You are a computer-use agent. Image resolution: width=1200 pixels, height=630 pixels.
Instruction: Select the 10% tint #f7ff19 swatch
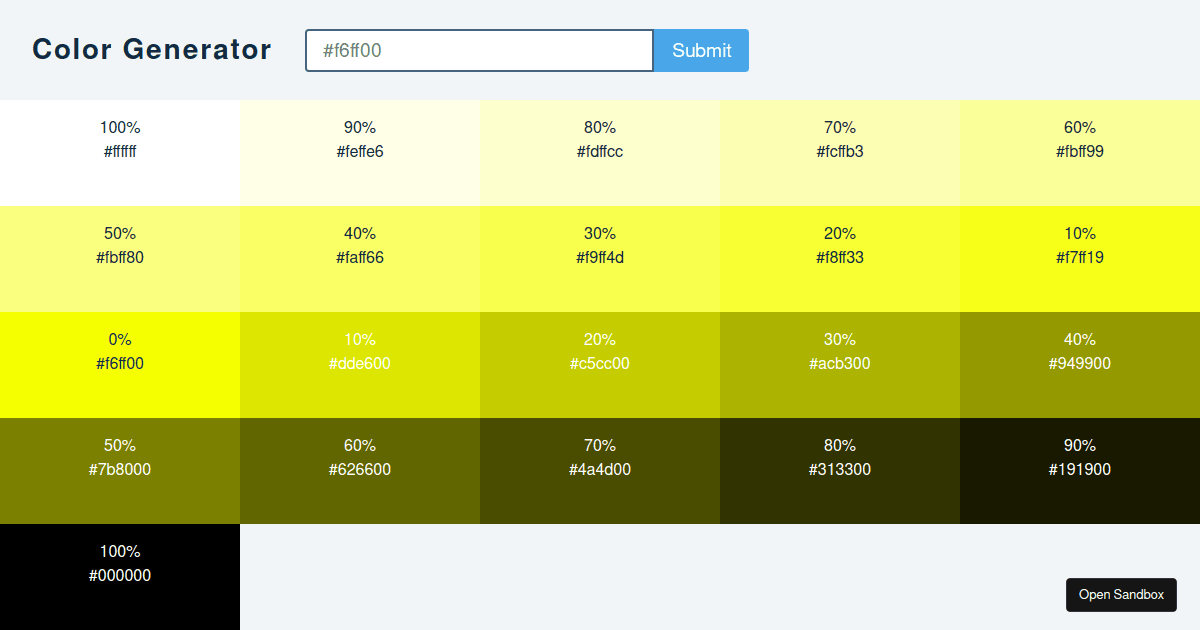pyautogui.click(x=1080, y=258)
